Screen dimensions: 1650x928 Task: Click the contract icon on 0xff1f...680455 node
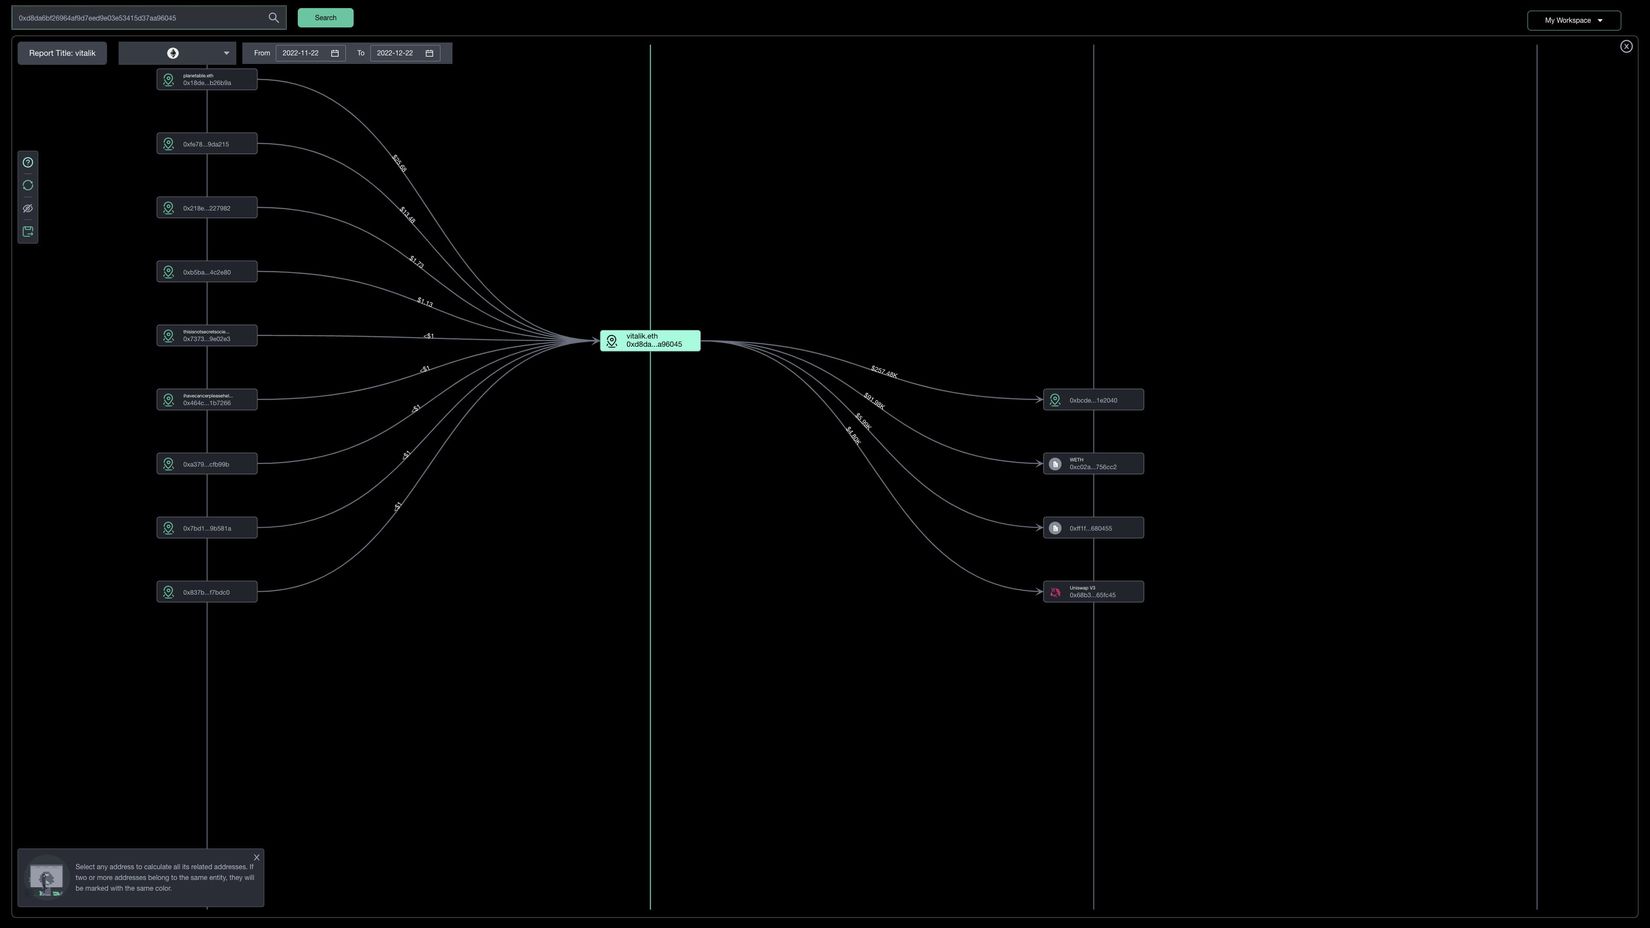click(x=1055, y=528)
